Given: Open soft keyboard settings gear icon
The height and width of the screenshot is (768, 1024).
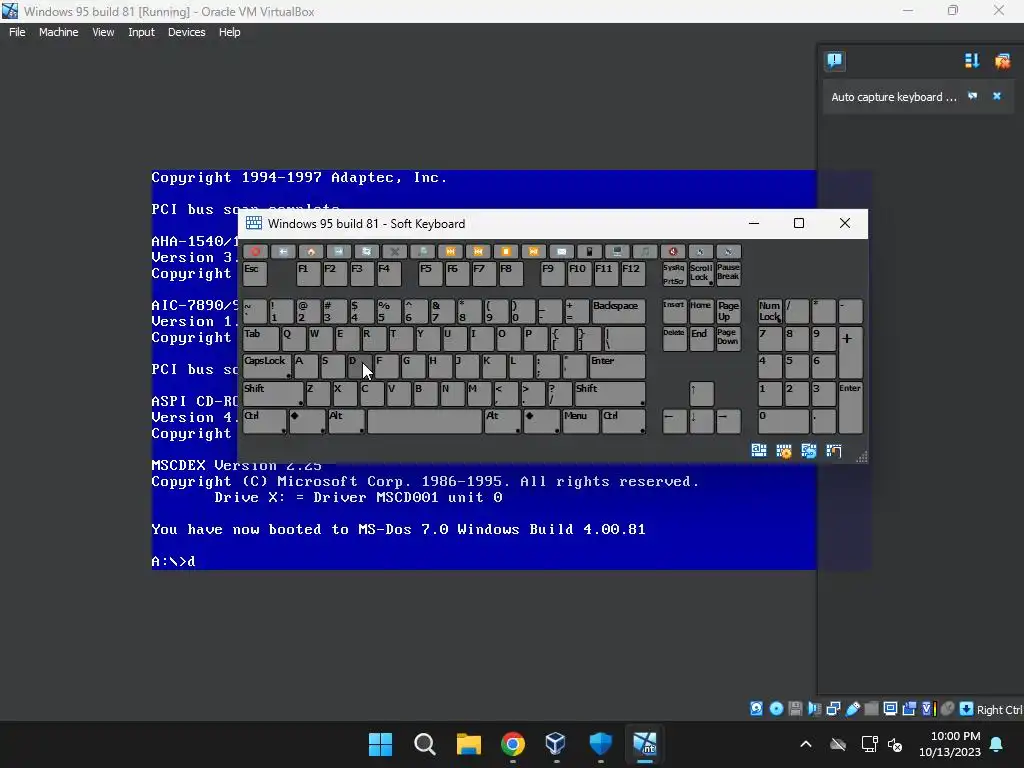Looking at the screenshot, I should point(784,451).
